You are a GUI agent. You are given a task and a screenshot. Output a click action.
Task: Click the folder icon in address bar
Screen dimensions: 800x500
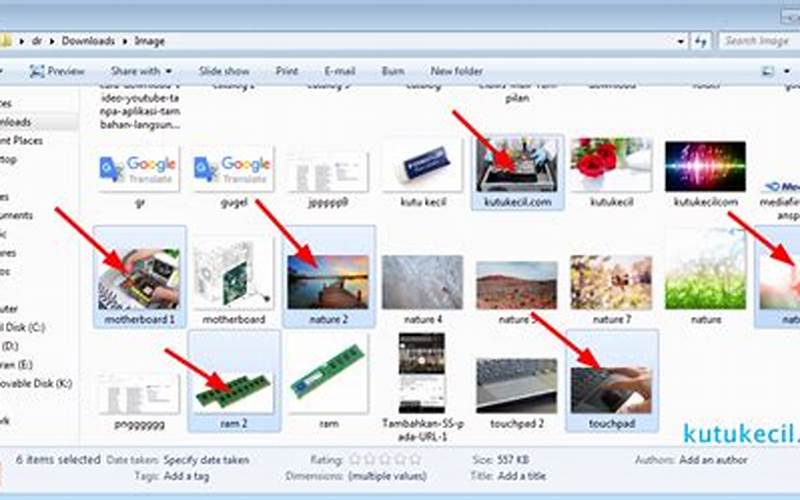coord(5,41)
